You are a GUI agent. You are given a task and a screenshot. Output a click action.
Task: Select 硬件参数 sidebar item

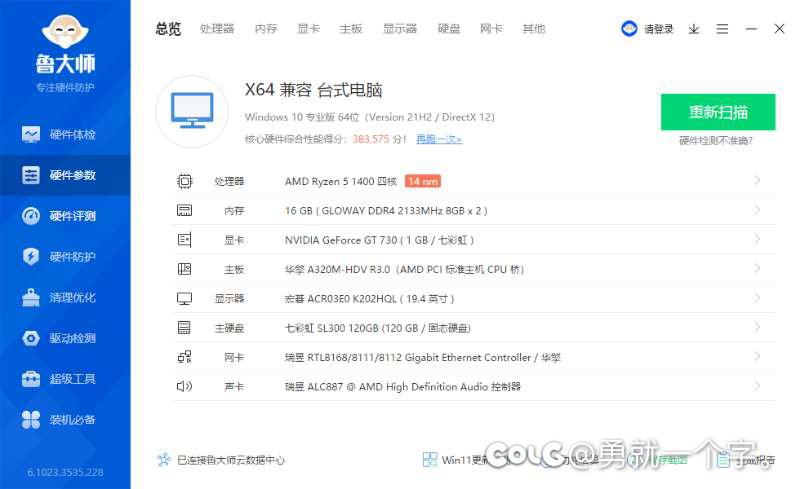click(x=65, y=175)
